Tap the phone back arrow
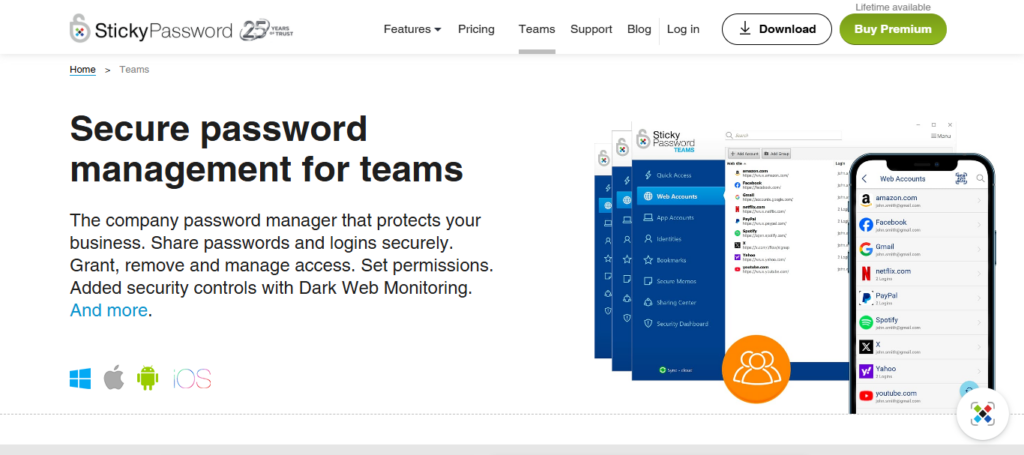The image size is (1024, 455). click(x=865, y=178)
